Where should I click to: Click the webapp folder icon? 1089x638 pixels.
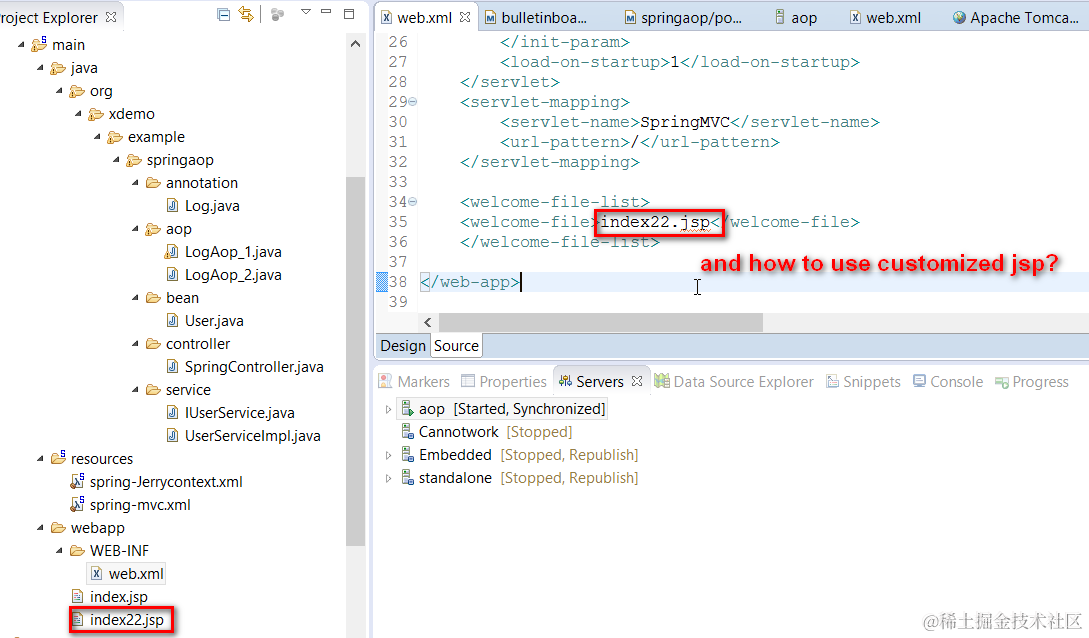(58, 528)
